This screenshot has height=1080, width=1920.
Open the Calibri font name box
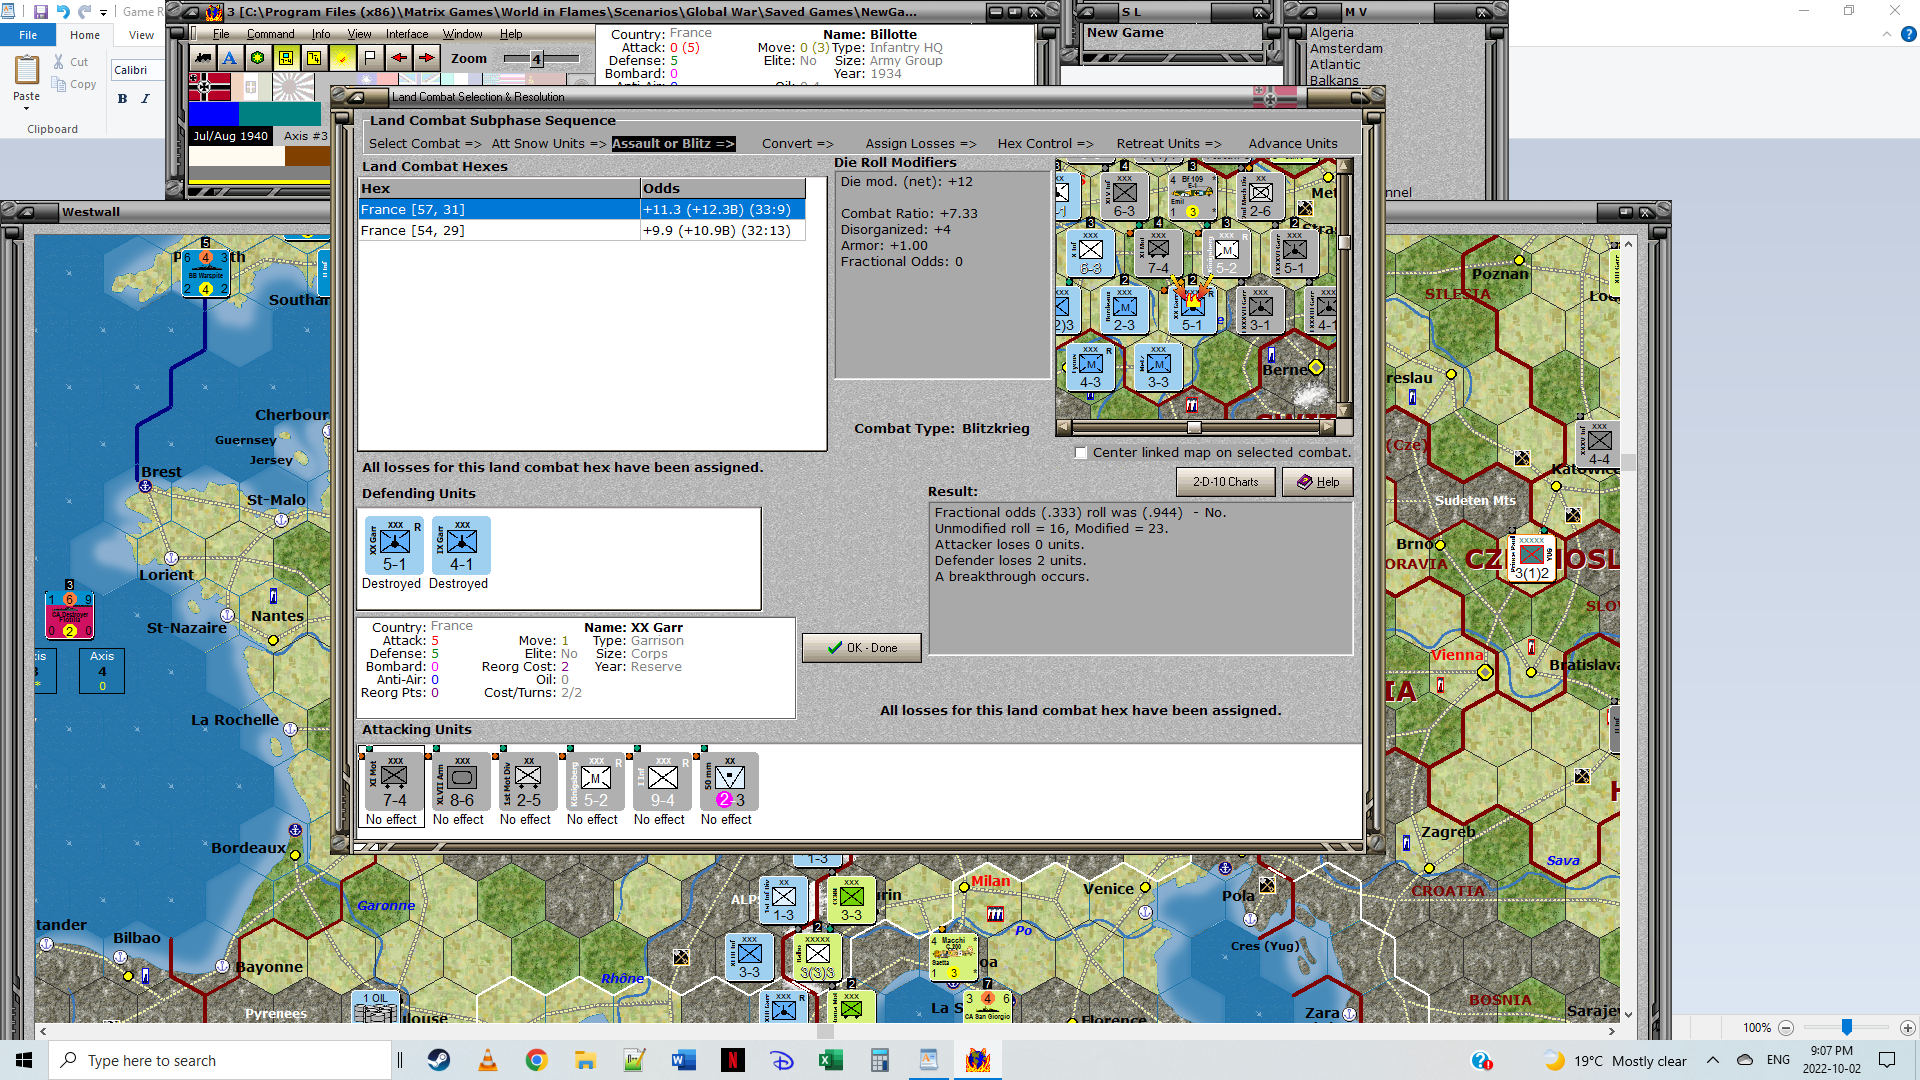132,70
